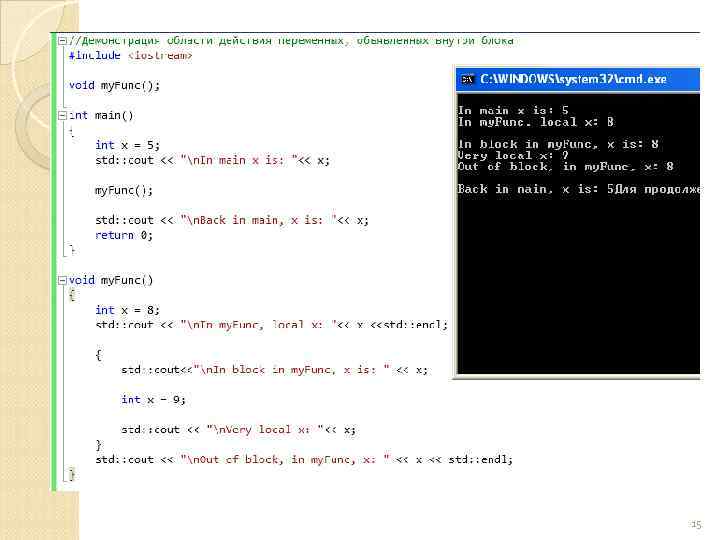Click the Russian comment line at top of code

pos(291,41)
